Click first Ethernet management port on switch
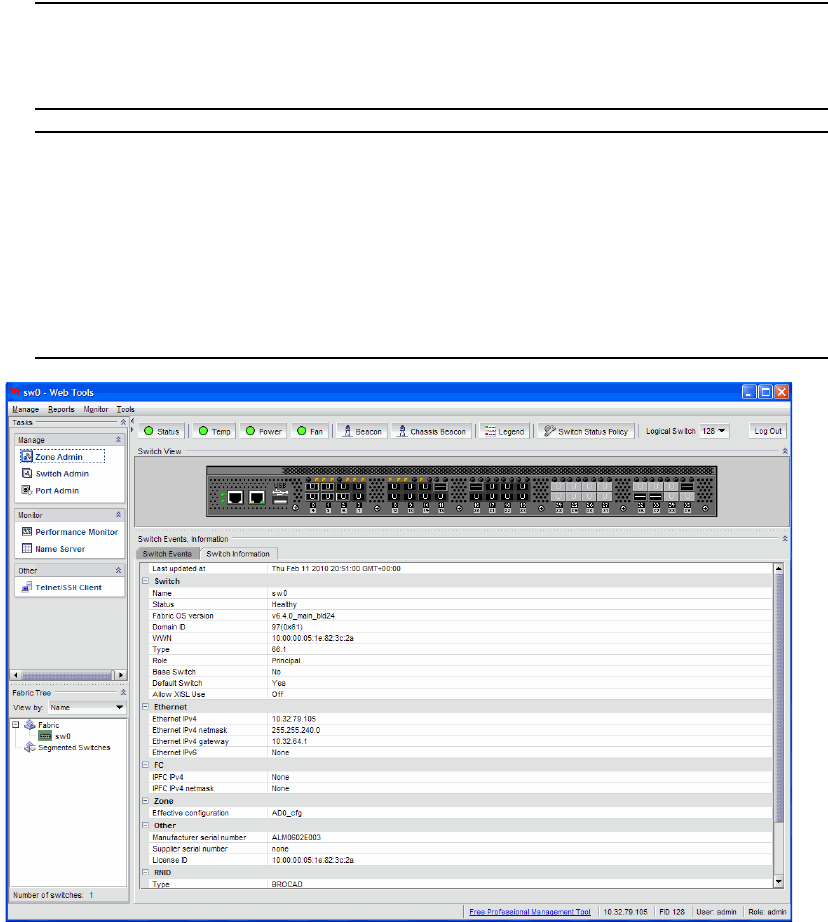This screenshot has height=922, width=828. point(235,497)
